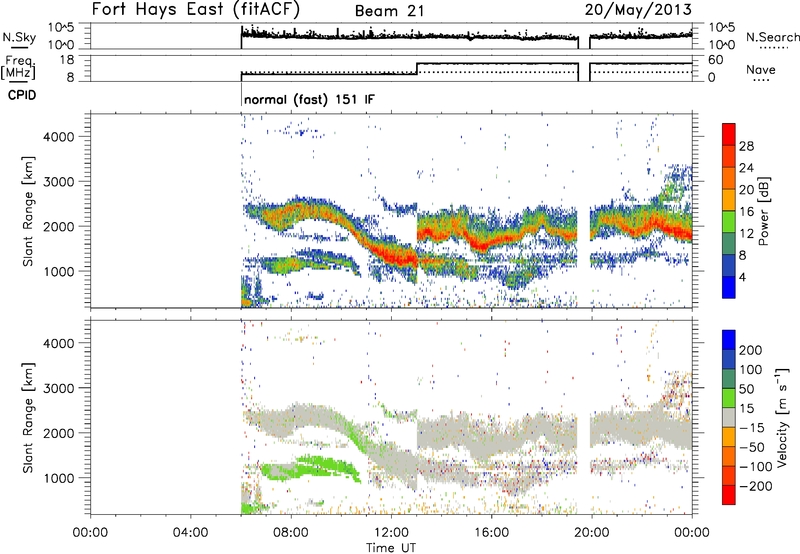Click the blue top velocity colorbar segment

tap(729, 340)
